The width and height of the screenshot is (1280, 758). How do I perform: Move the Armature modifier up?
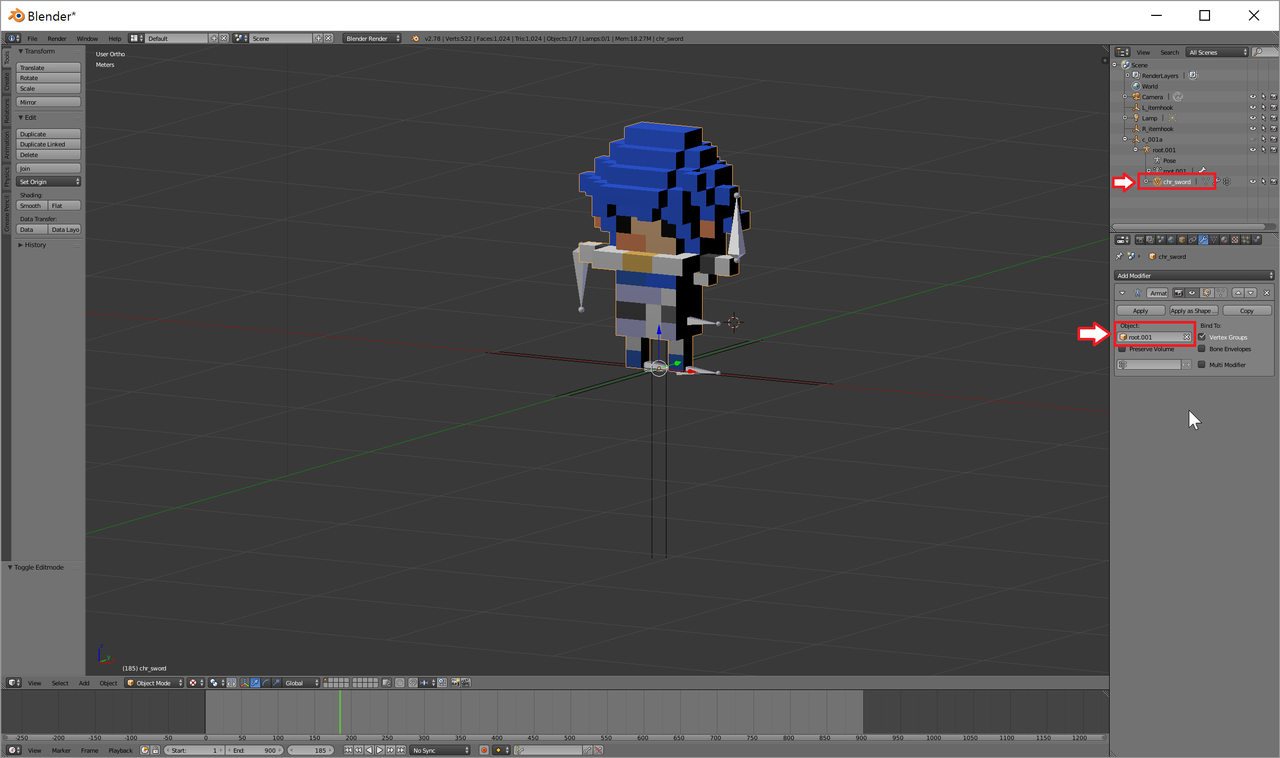1238,293
